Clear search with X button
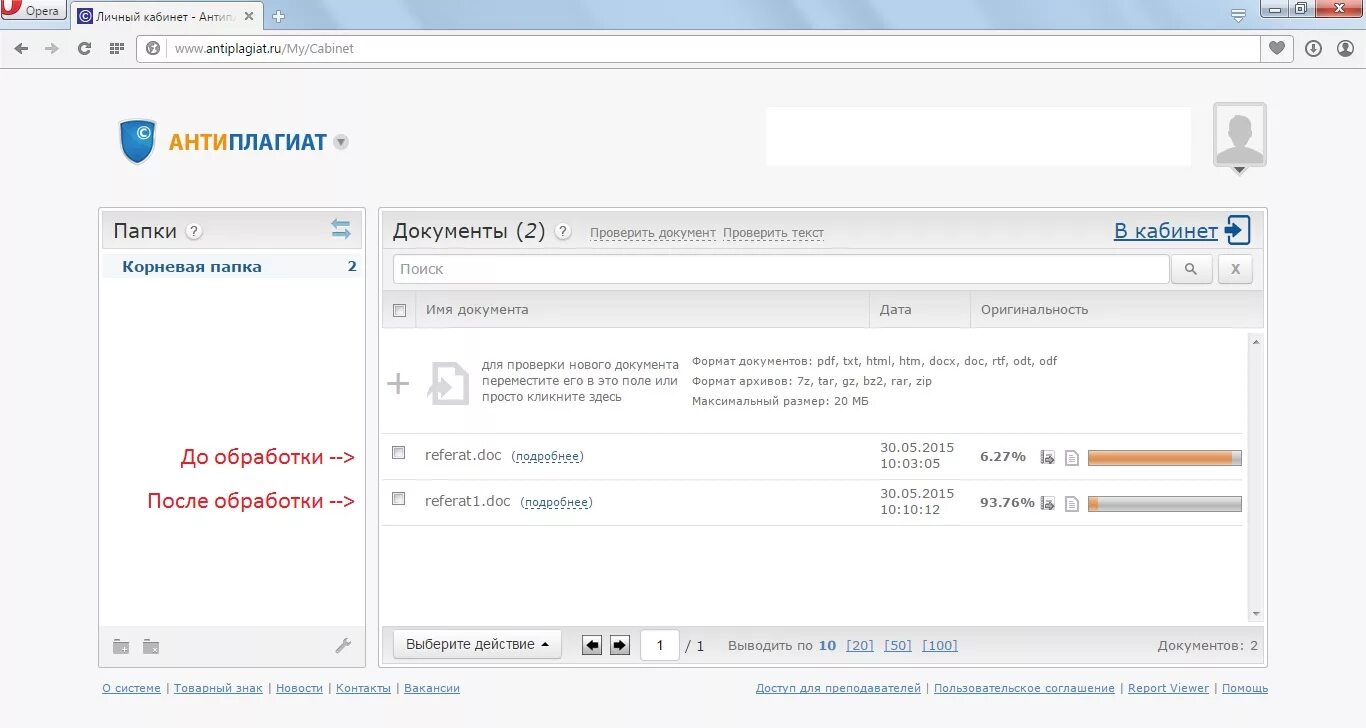Viewport: 1366px width, 728px height. [x=1235, y=269]
